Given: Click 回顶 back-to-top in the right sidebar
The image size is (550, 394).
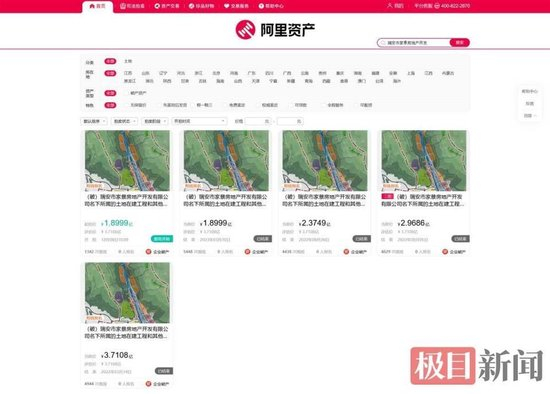Looking at the screenshot, I should pyautogui.click(x=529, y=115).
